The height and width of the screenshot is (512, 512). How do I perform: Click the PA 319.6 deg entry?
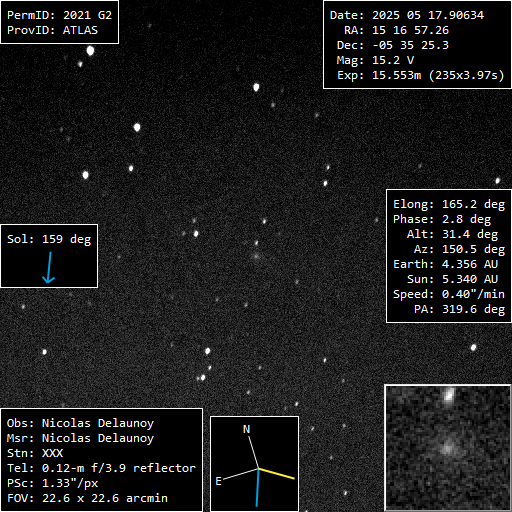pyautogui.click(x=459, y=309)
